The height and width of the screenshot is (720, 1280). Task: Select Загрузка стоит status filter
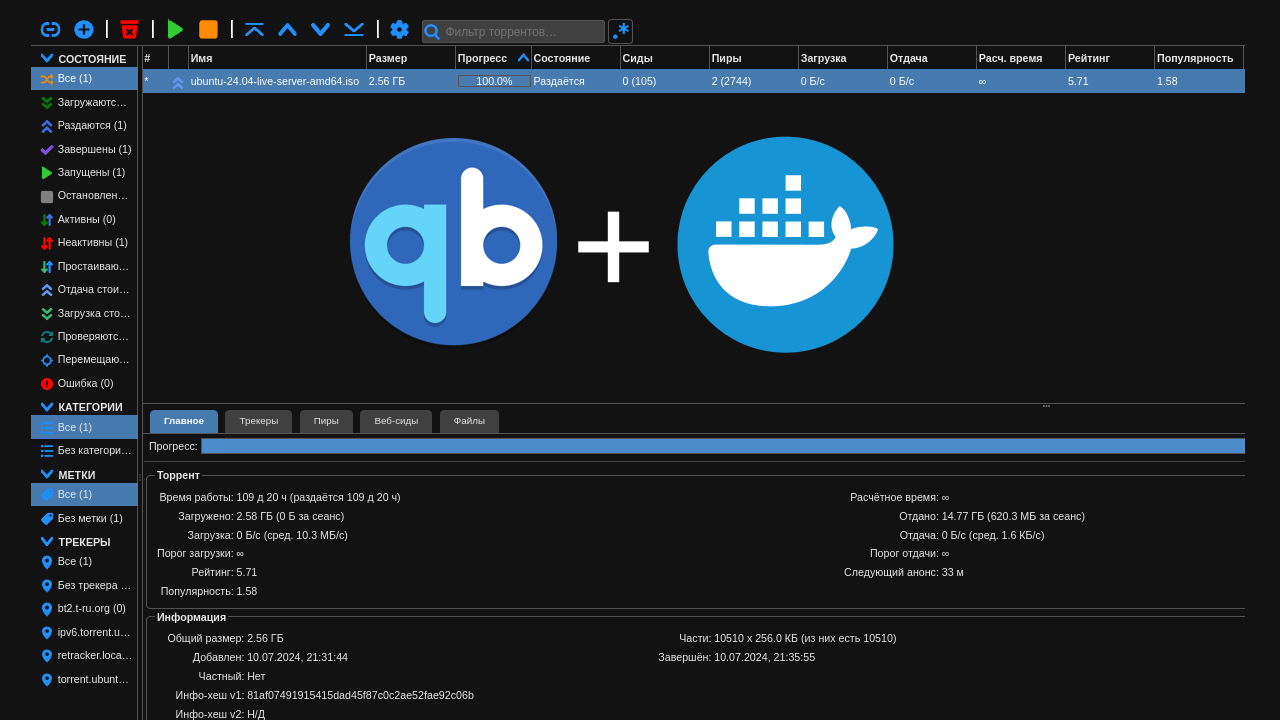coord(84,313)
